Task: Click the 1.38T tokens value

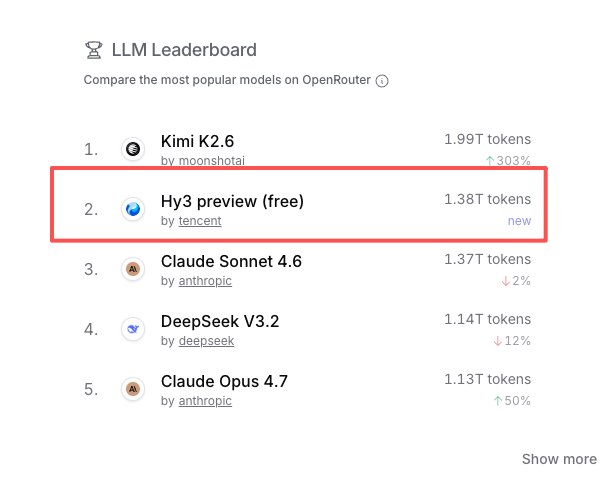Action: click(x=488, y=199)
